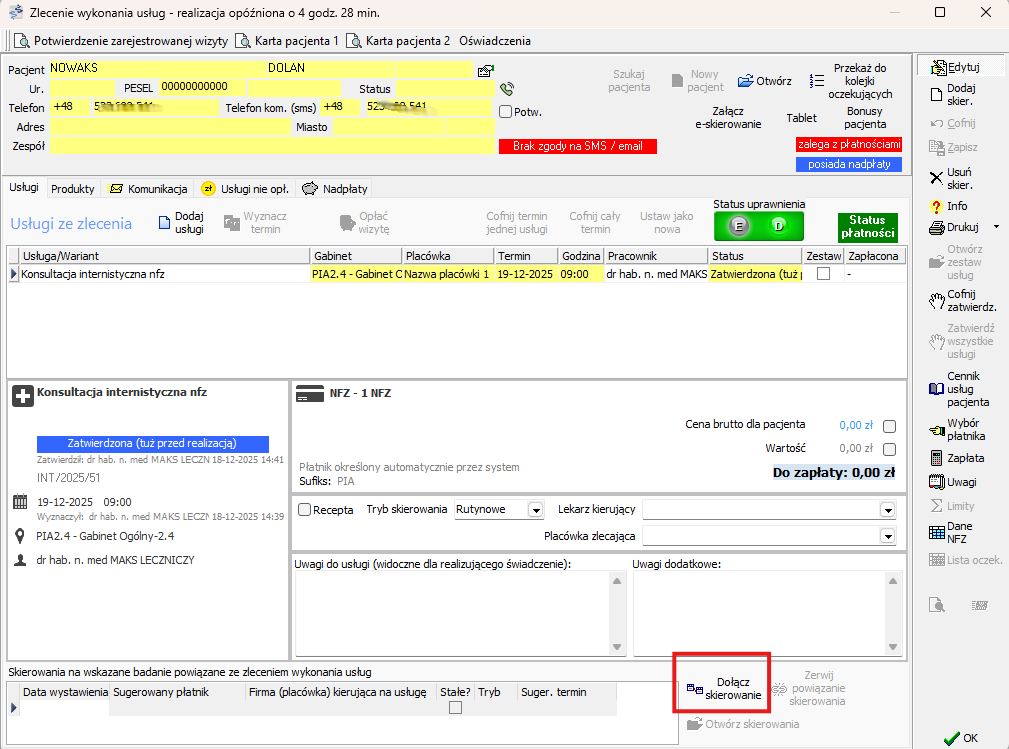Open Info help in right sidebar
1009x749 pixels.
click(x=937, y=206)
